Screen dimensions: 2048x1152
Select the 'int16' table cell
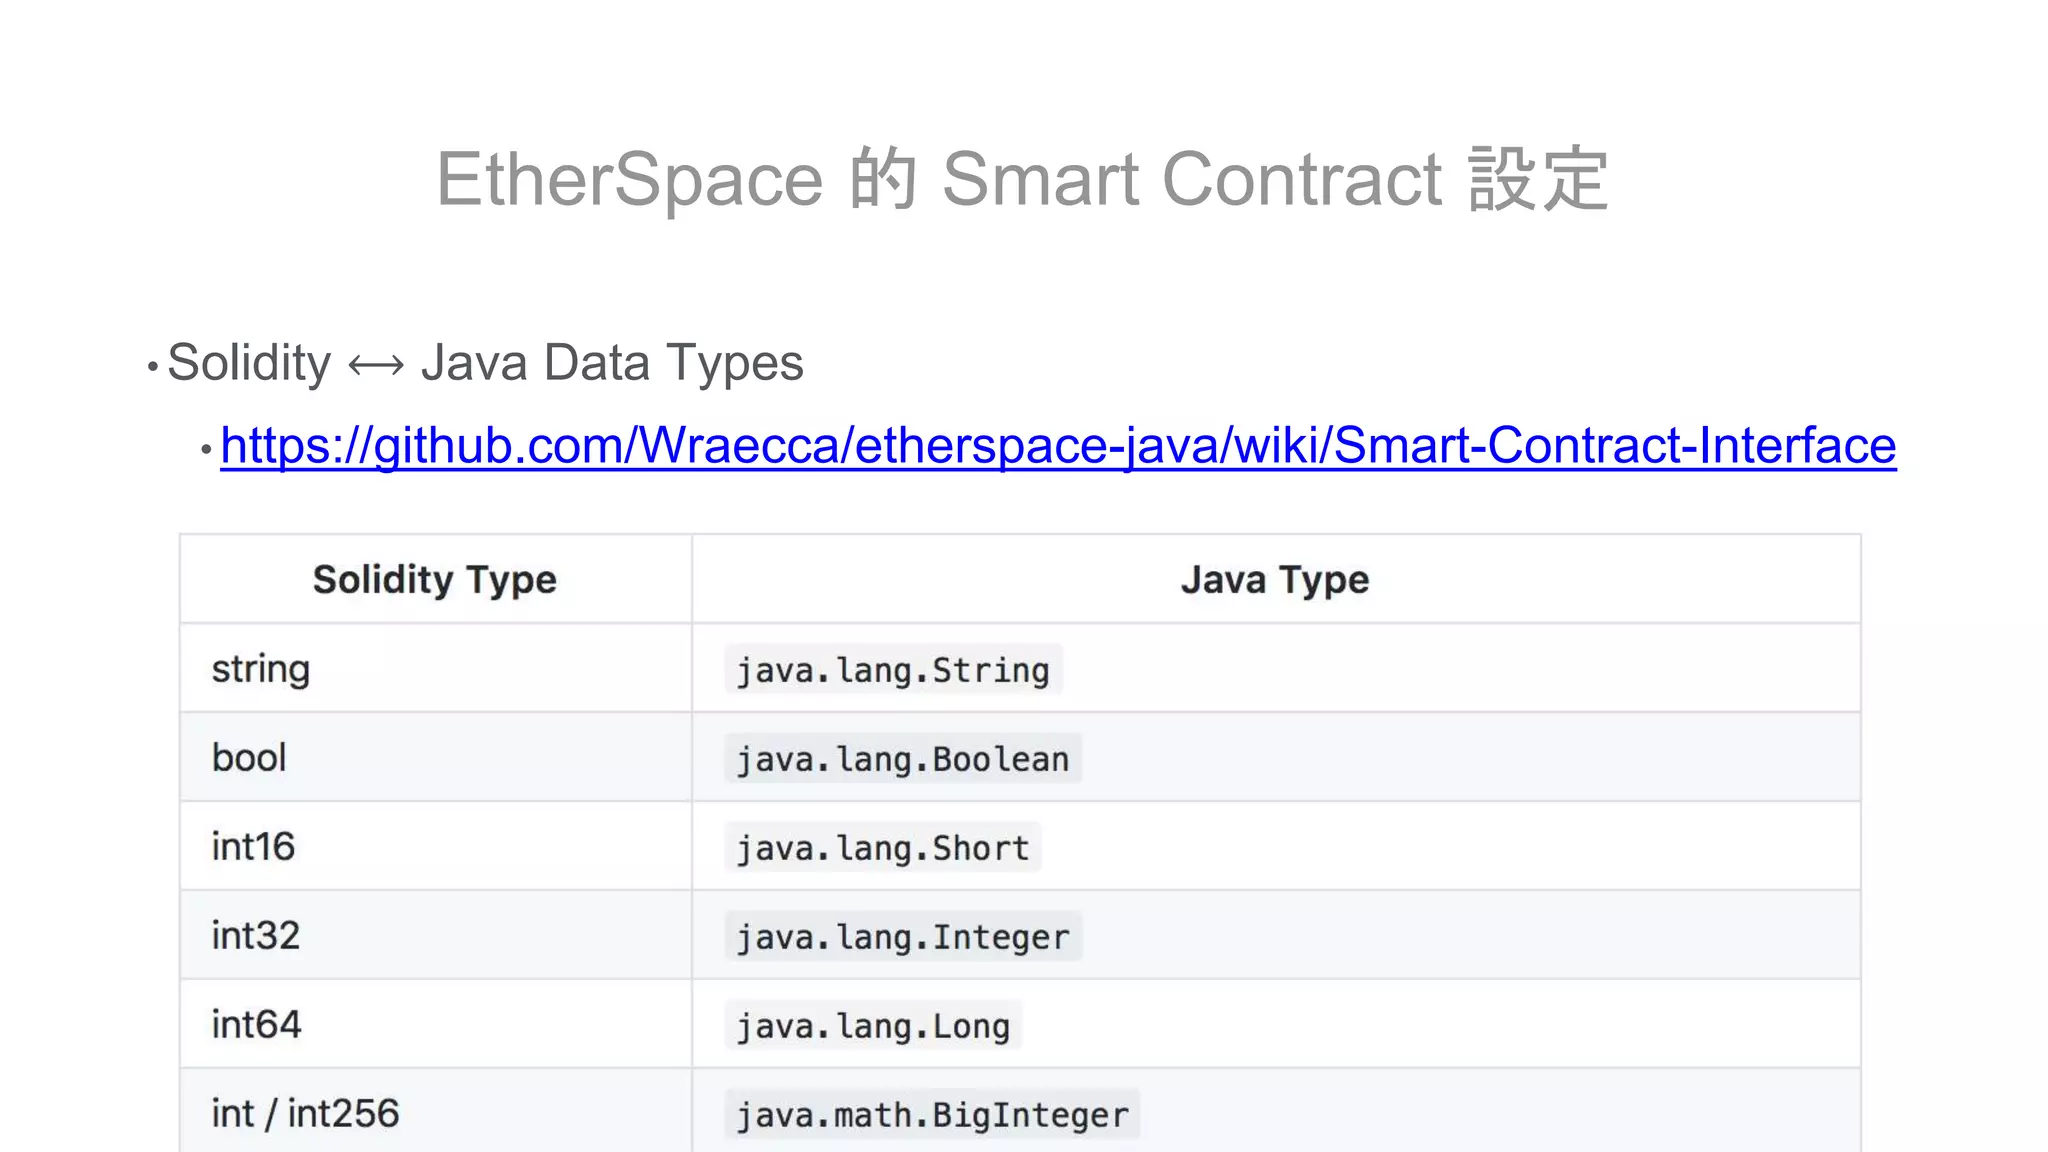435,846
